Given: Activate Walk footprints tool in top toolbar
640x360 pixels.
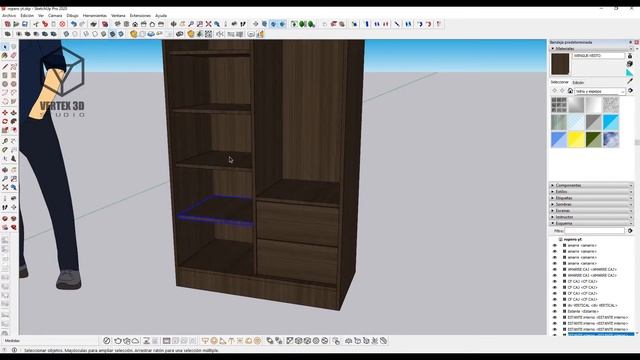Looking at the screenshot, I should click(243, 24).
